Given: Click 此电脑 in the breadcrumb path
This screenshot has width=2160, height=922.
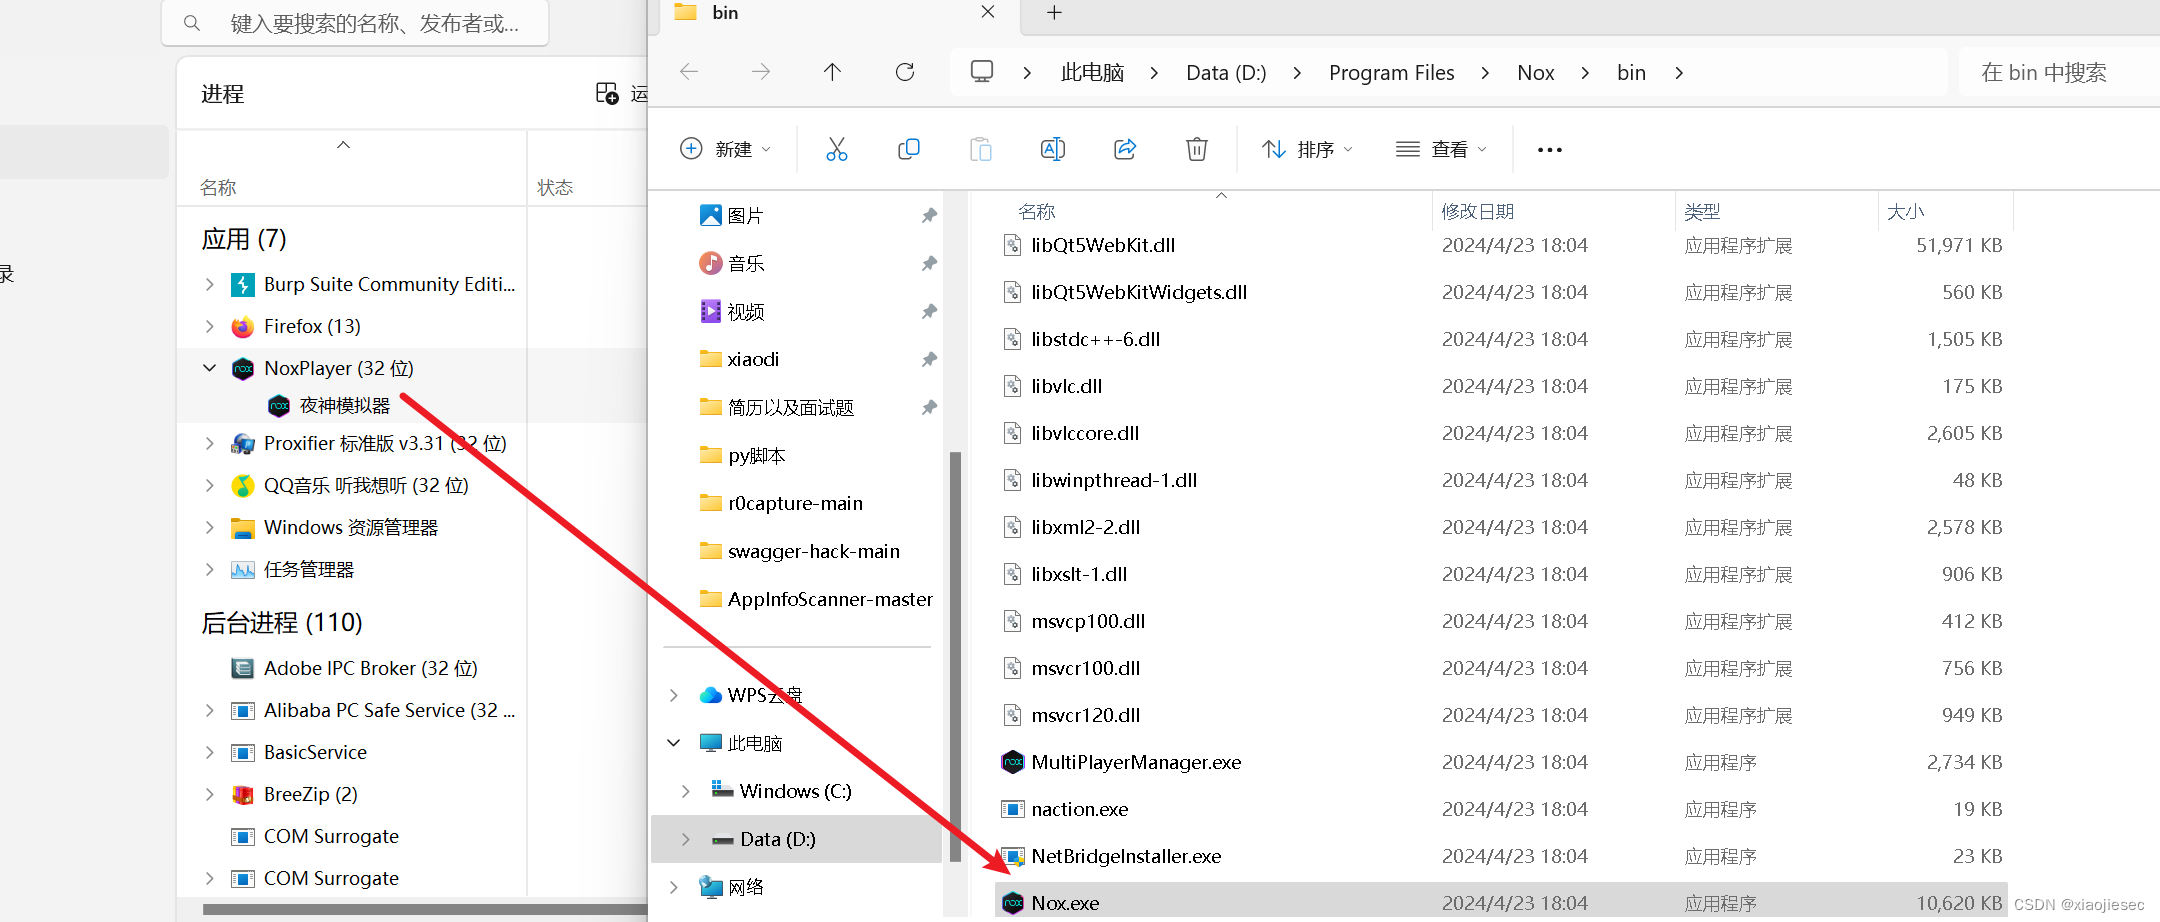Looking at the screenshot, I should (1092, 72).
